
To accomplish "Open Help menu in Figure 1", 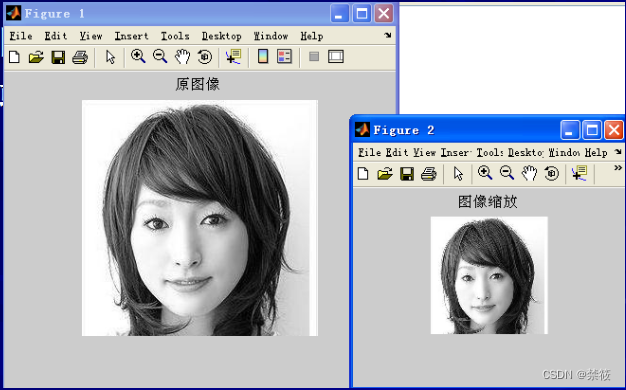I will pyautogui.click(x=312, y=36).
